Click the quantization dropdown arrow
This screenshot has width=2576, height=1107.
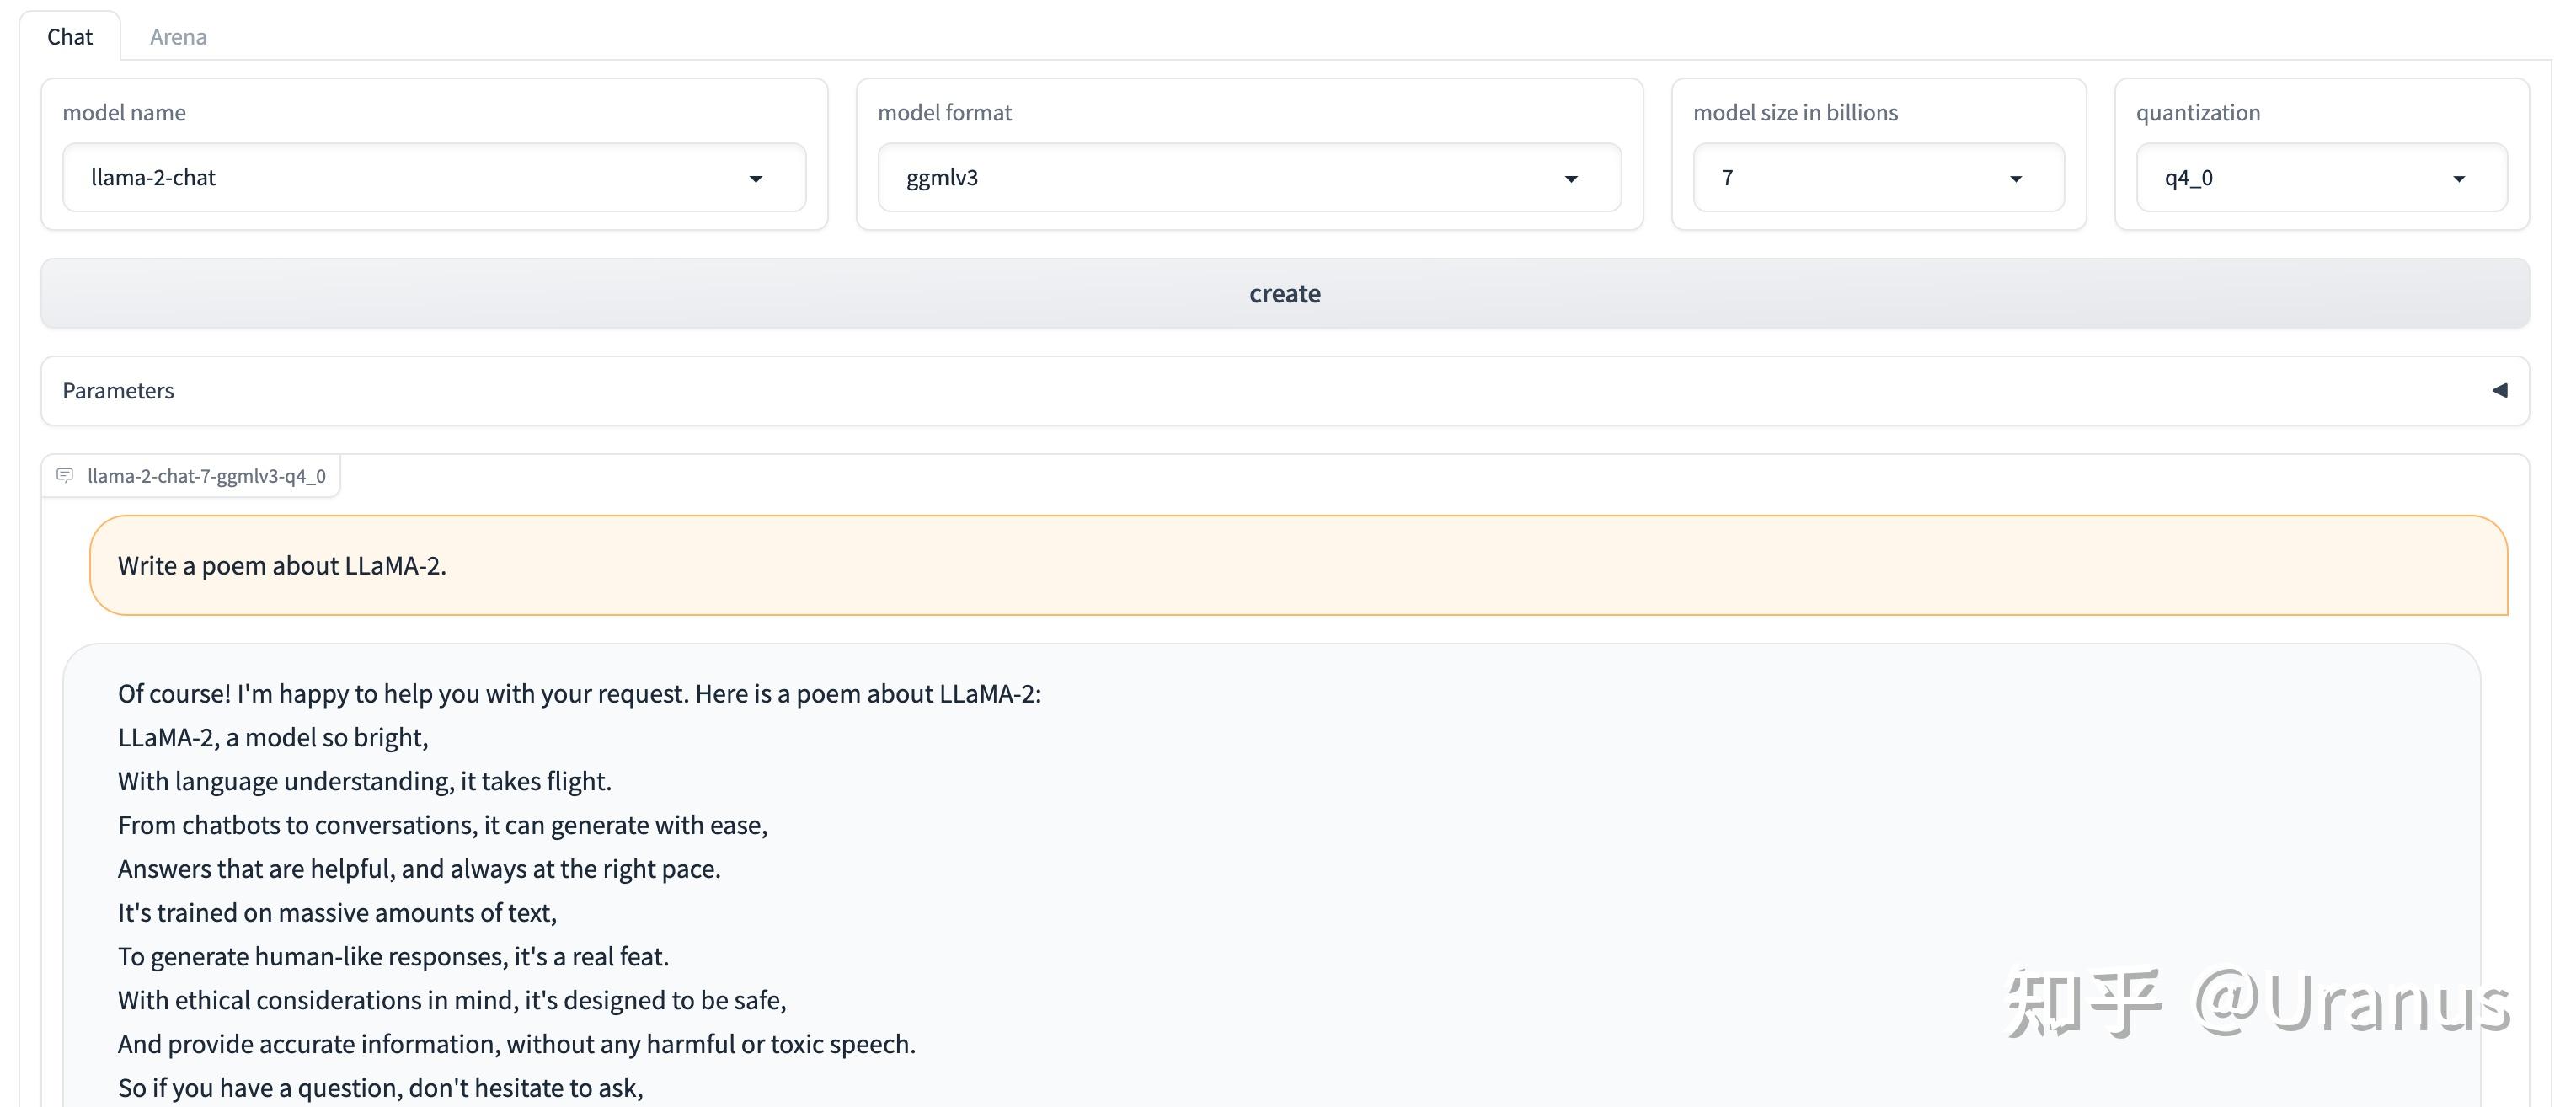pos(2459,179)
